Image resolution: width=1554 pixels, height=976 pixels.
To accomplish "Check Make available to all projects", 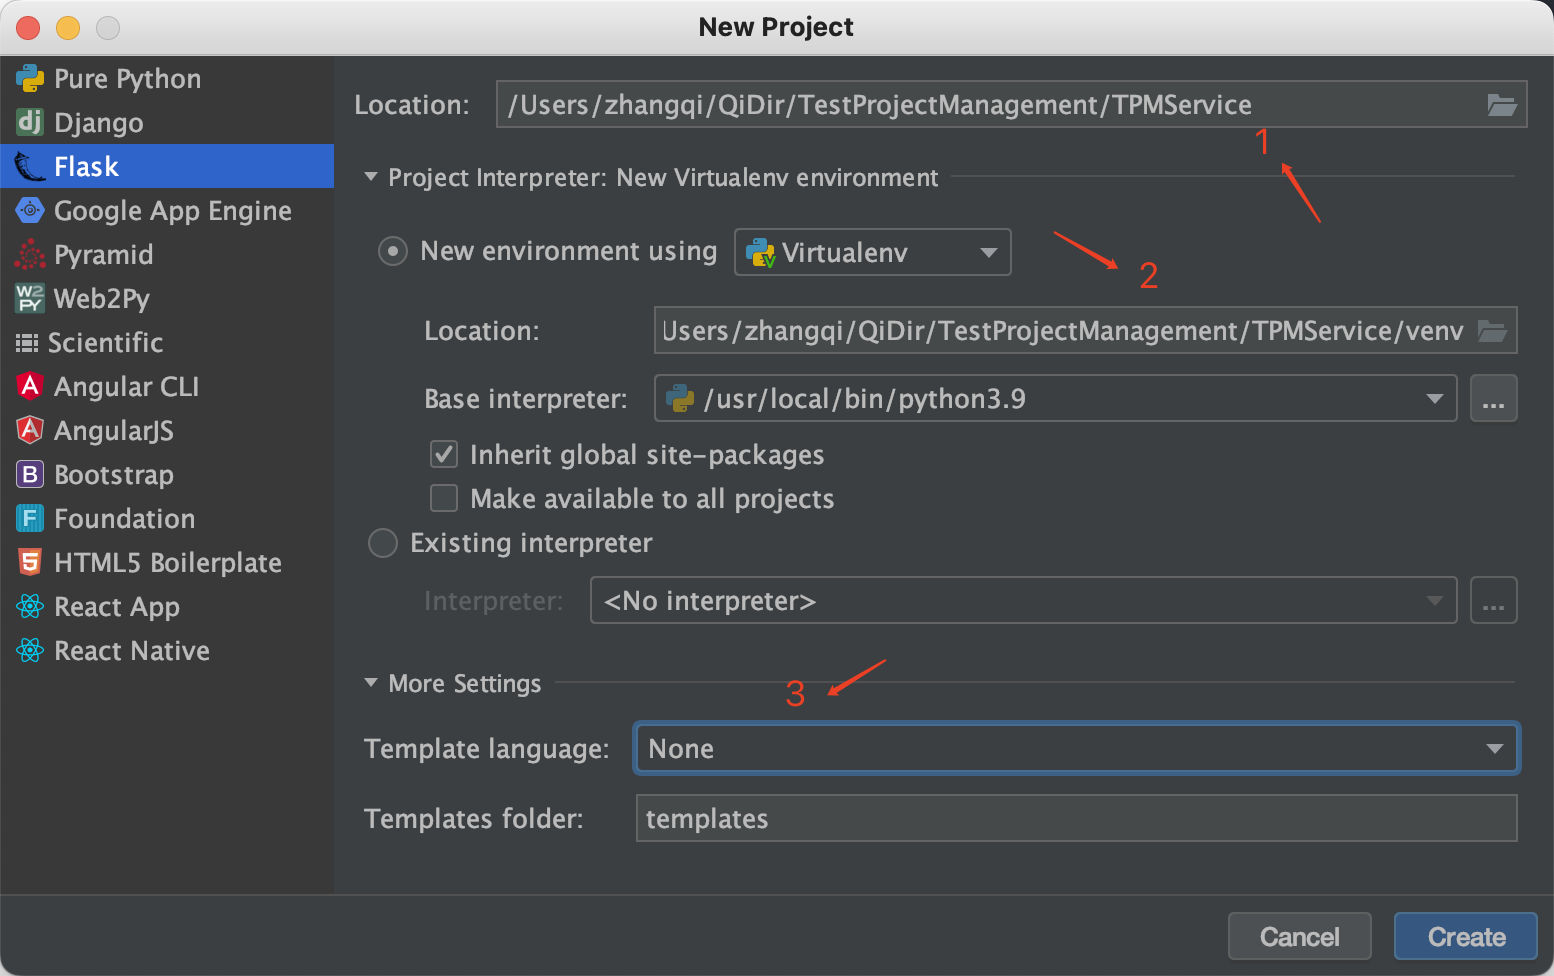I will (x=444, y=498).
